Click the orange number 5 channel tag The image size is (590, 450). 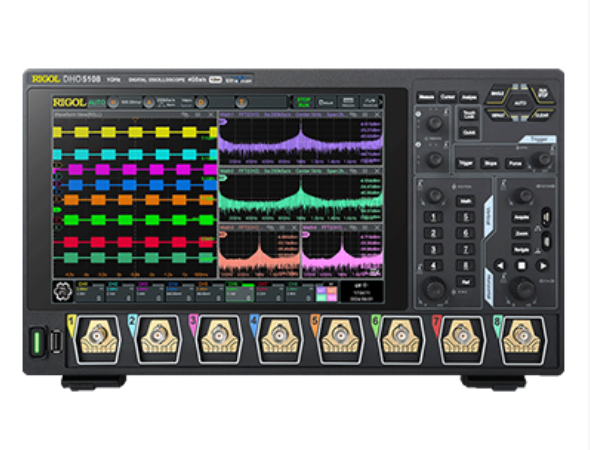pyautogui.click(x=315, y=326)
